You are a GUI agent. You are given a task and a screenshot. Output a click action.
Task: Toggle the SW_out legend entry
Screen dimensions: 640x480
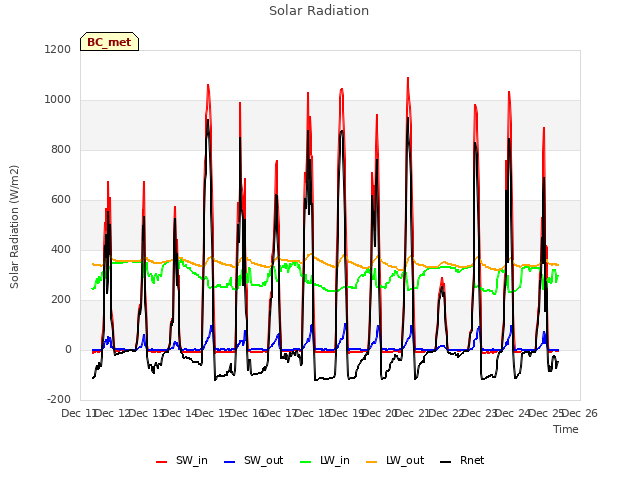pyautogui.click(x=253, y=460)
